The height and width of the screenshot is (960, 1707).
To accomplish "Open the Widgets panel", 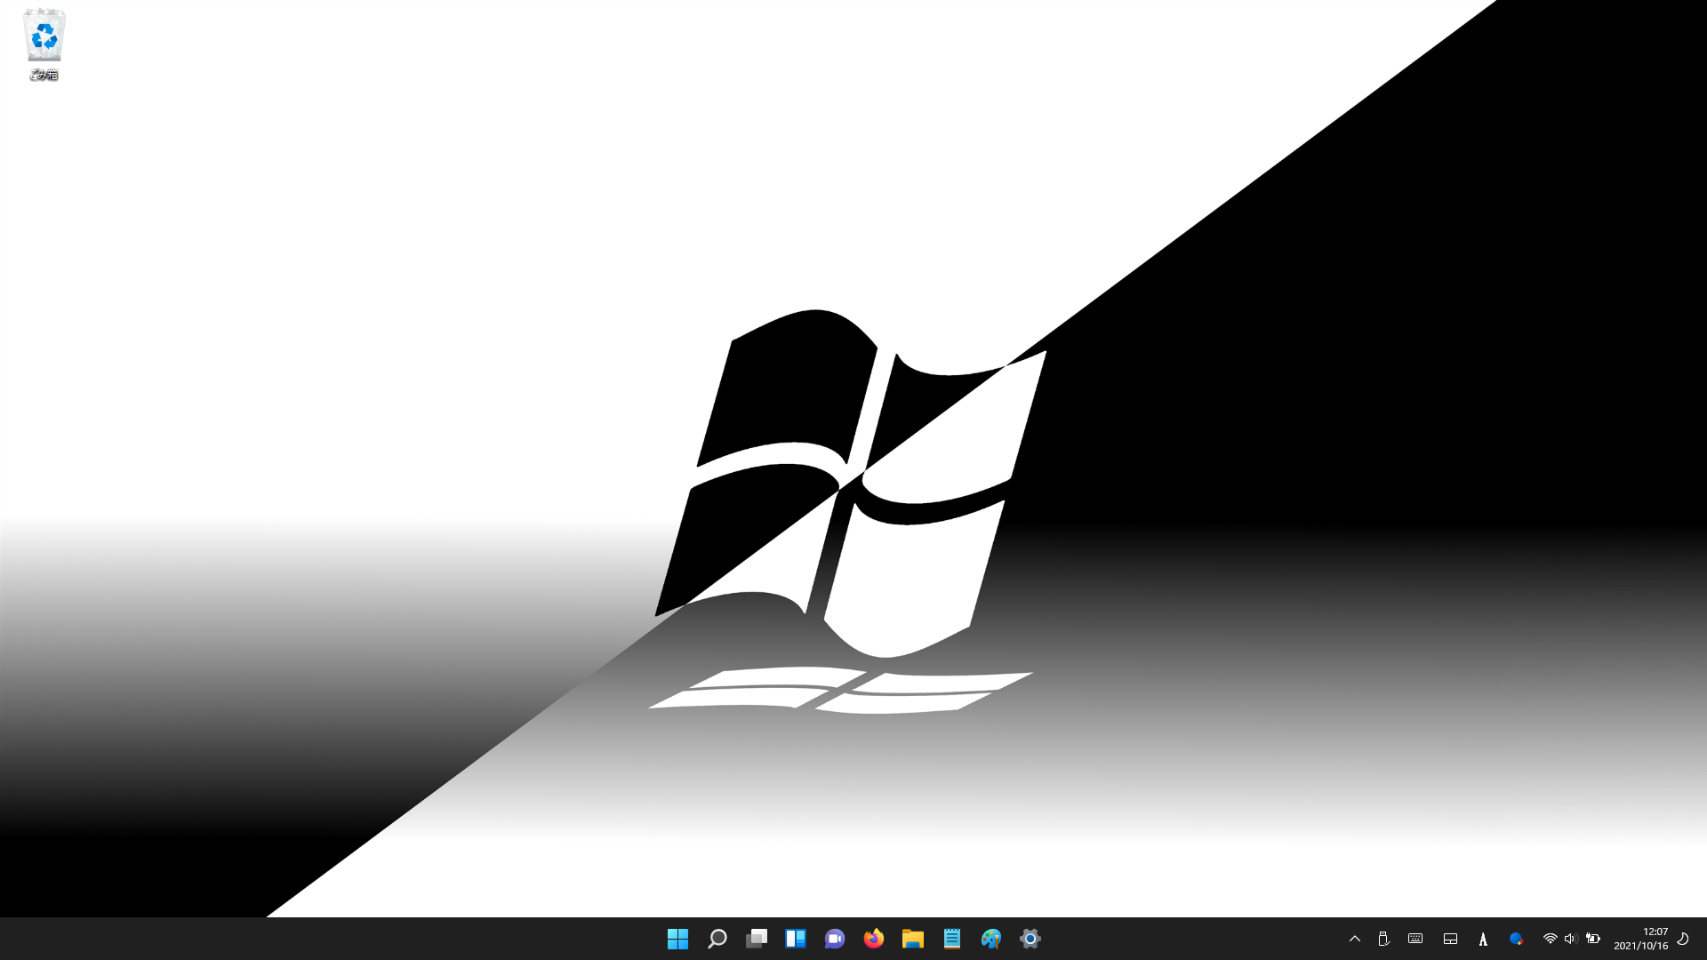I will (795, 939).
